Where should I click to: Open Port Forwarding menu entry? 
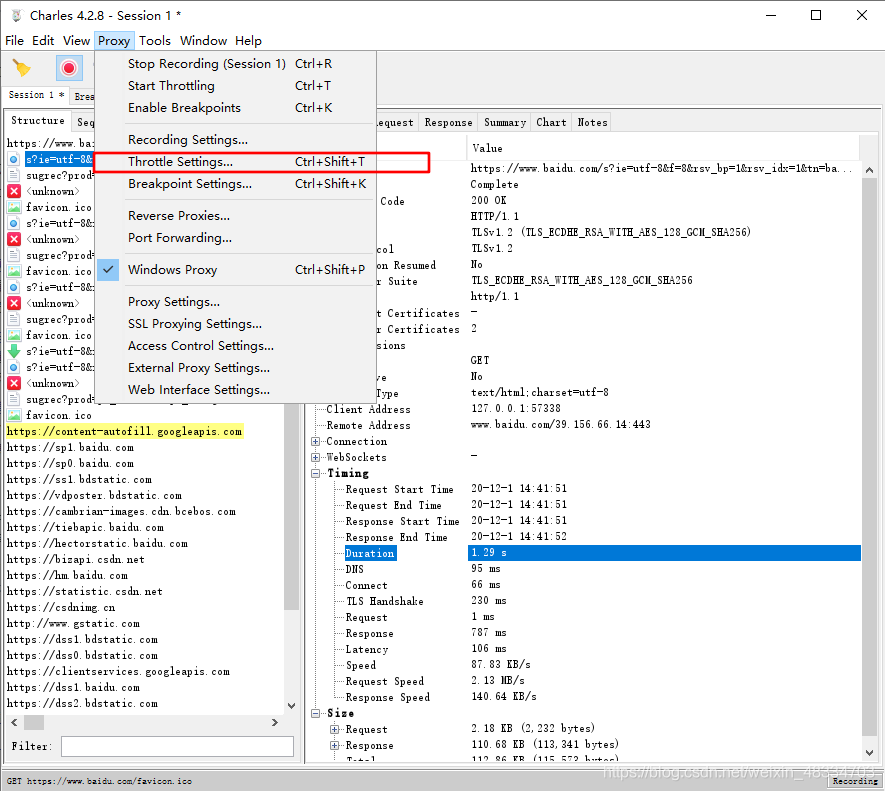(236, 238)
